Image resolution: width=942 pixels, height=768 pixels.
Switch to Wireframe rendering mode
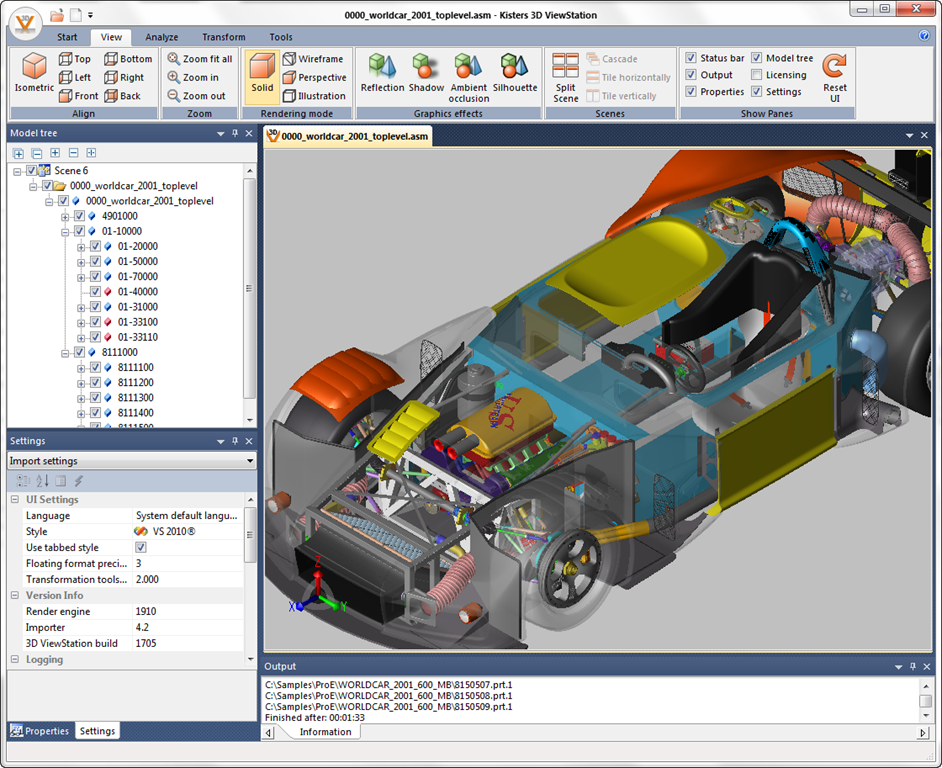pyautogui.click(x=313, y=59)
